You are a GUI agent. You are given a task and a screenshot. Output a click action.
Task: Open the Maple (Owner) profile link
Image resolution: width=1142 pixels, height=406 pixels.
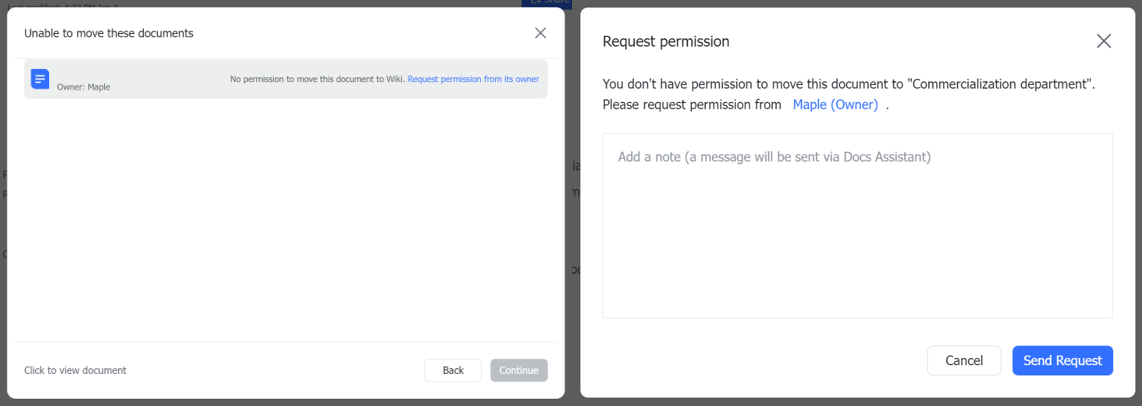tap(835, 104)
